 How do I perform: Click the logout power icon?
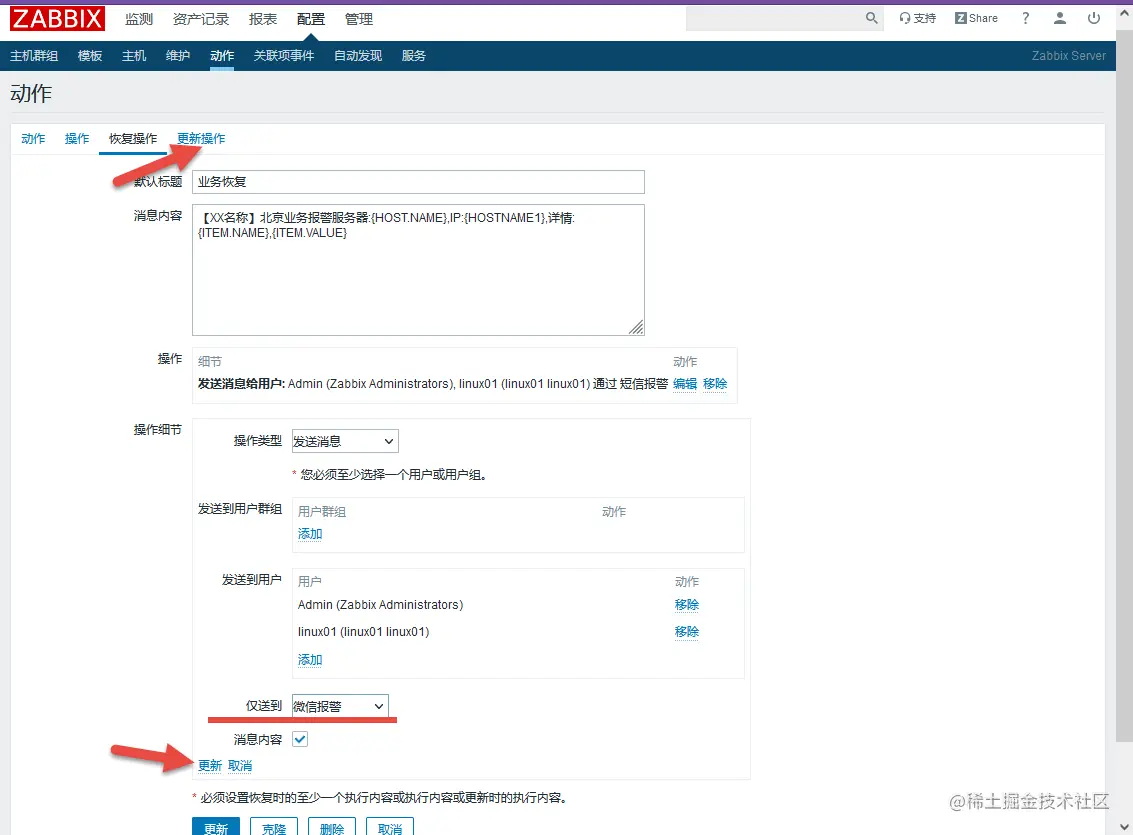click(x=1094, y=18)
